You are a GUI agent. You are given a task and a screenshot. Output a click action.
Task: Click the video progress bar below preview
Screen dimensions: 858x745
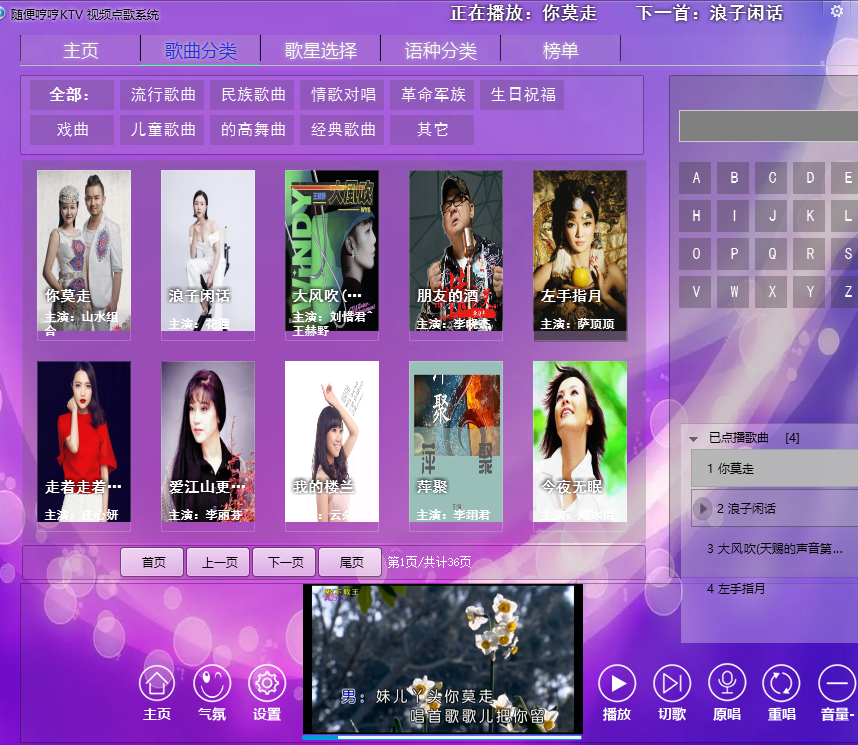coord(440,738)
